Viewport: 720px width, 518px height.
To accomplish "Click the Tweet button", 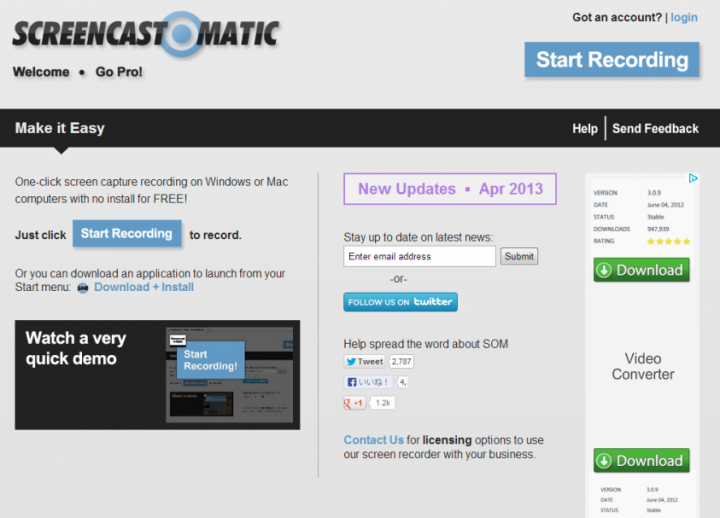I will (365, 362).
